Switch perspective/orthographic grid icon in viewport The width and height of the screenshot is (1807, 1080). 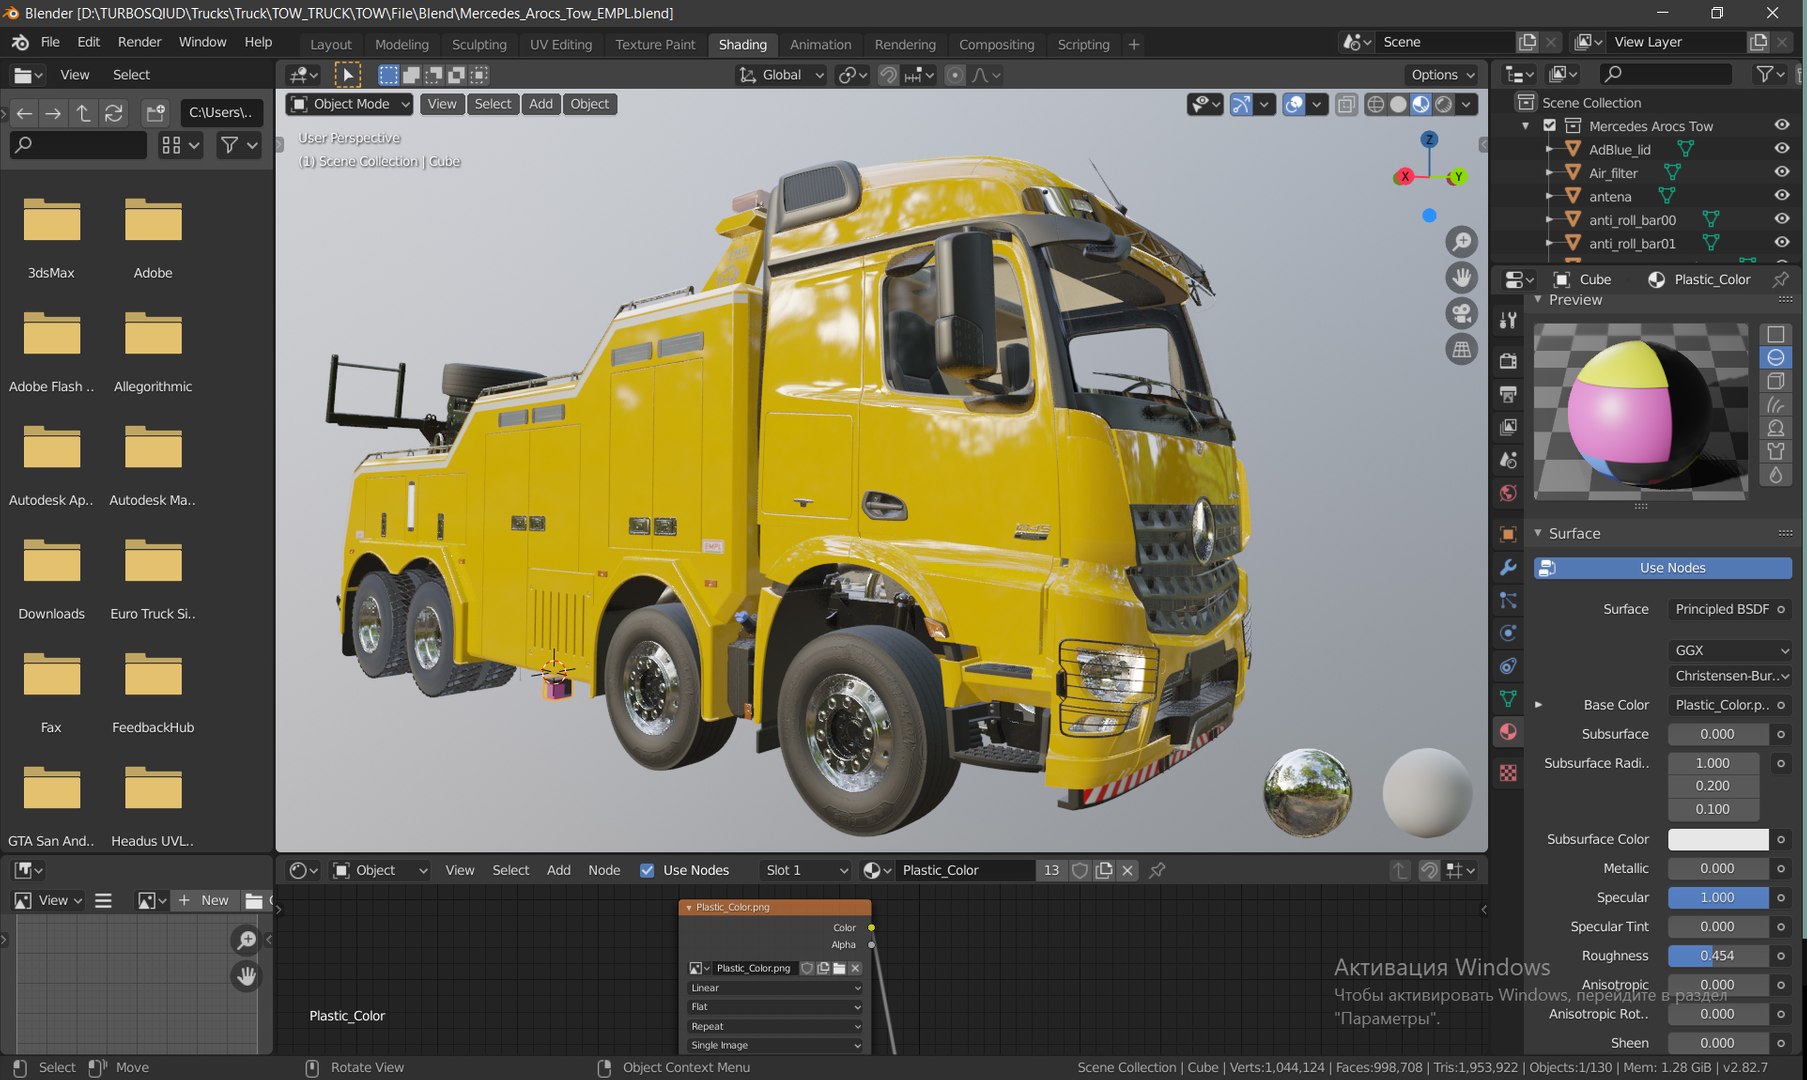[1461, 350]
